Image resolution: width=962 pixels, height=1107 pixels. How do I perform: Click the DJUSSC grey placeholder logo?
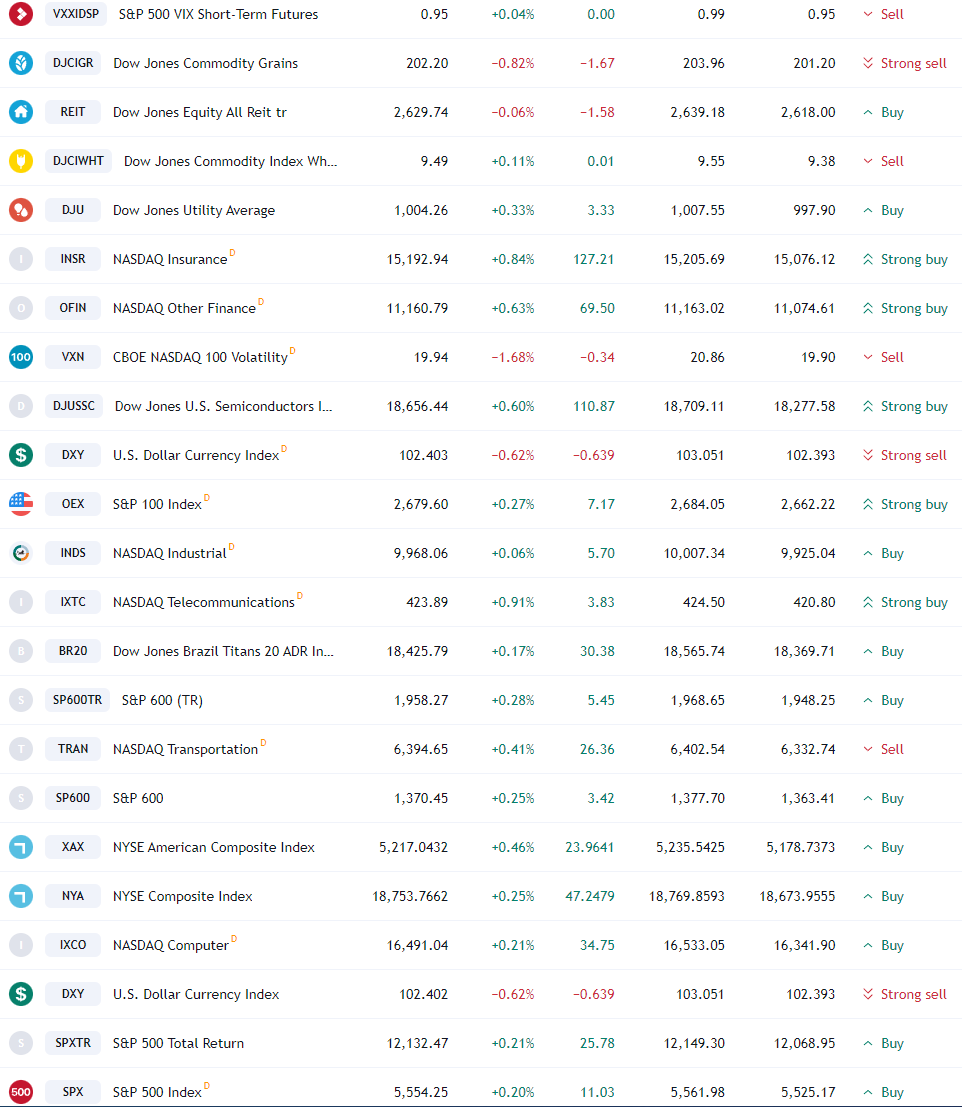(x=21, y=406)
